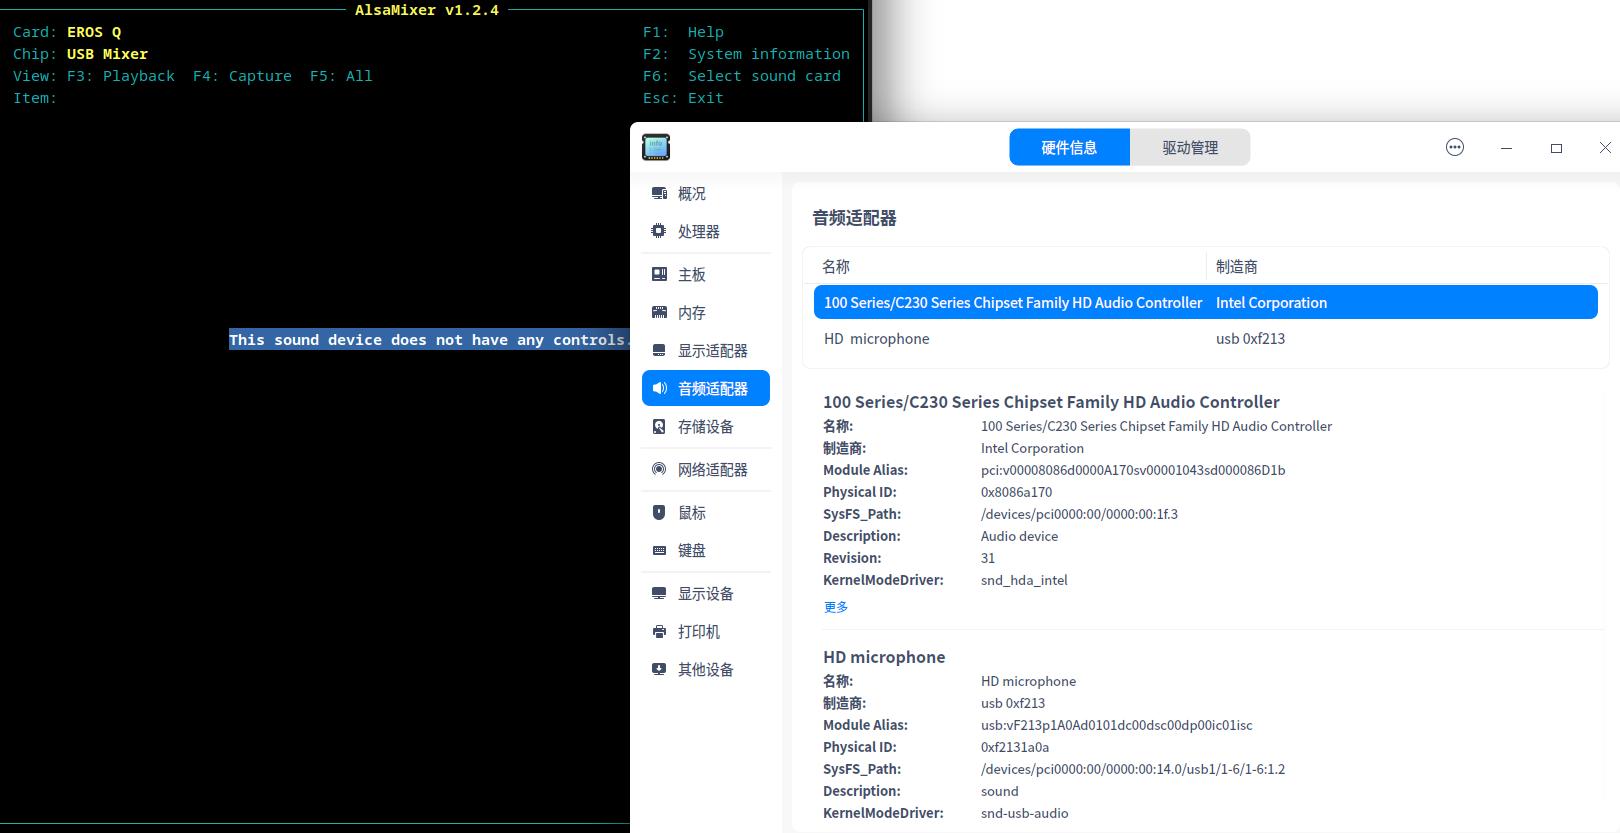Click F6: Select sound card in AlsaMixer
Image resolution: width=1620 pixels, height=833 pixels.
coord(742,76)
